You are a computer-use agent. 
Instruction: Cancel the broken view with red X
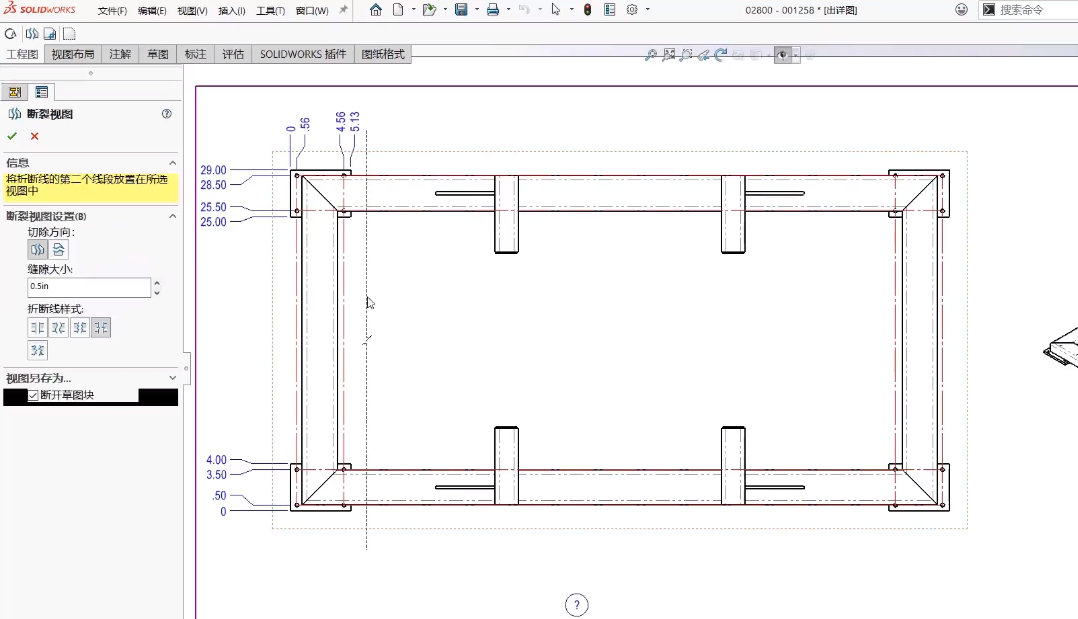point(34,136)
